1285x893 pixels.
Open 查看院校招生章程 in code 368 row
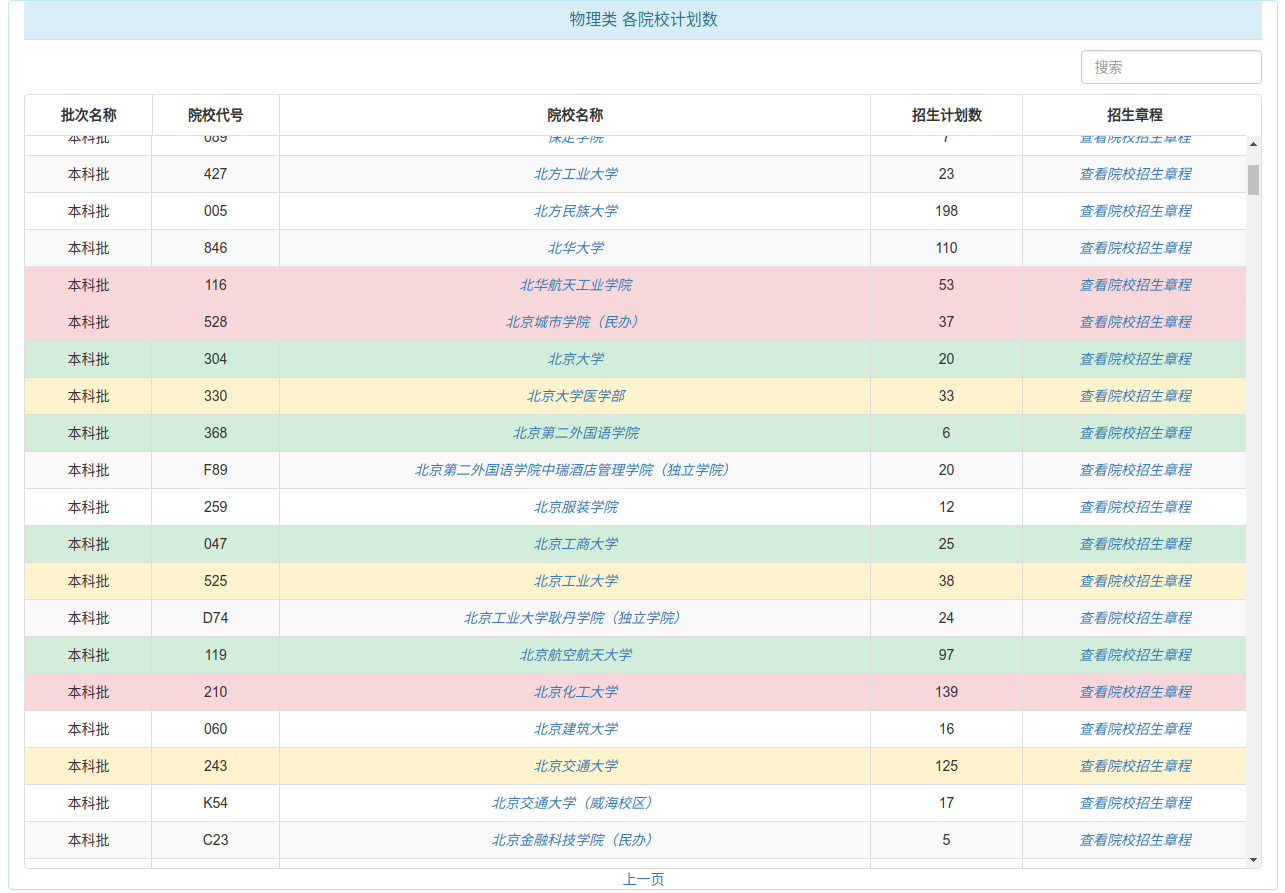pos(1135,433)
